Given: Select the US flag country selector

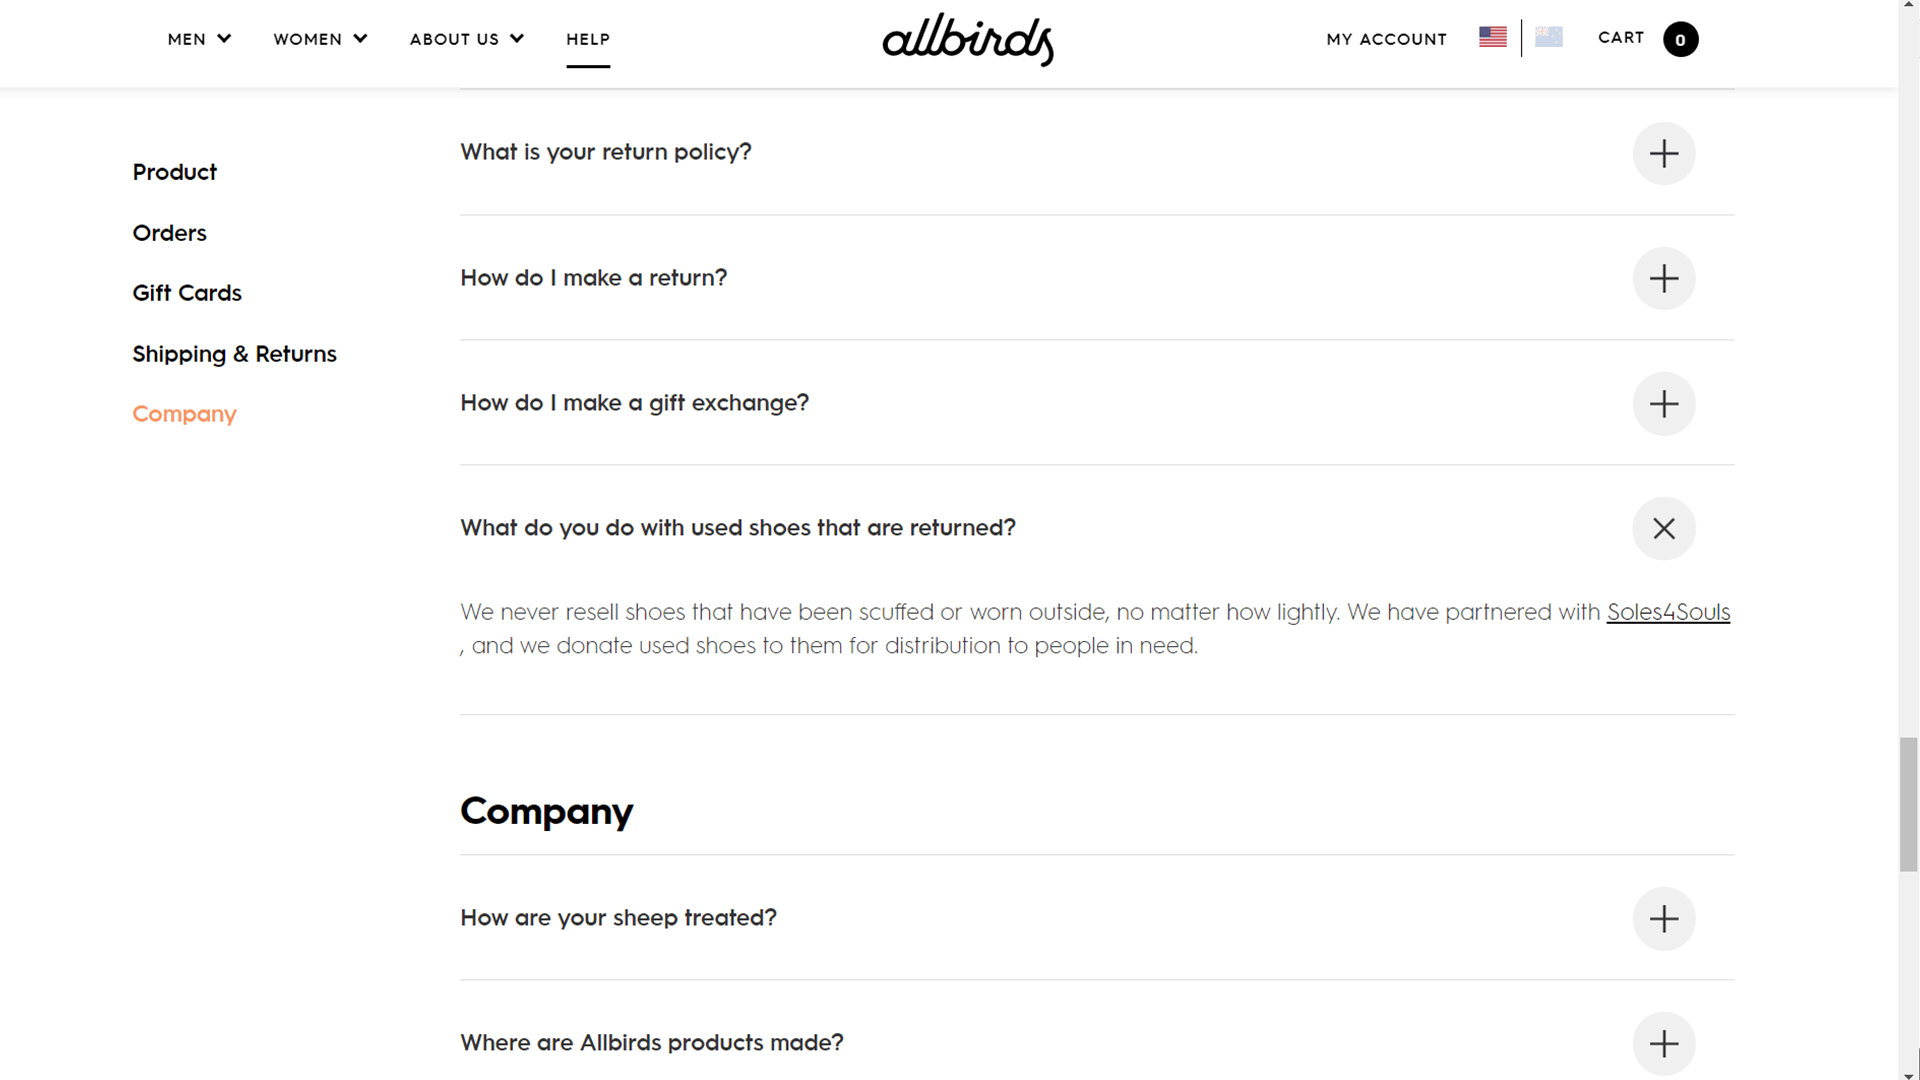Looking at the screenshot, I should (1492, 37).
